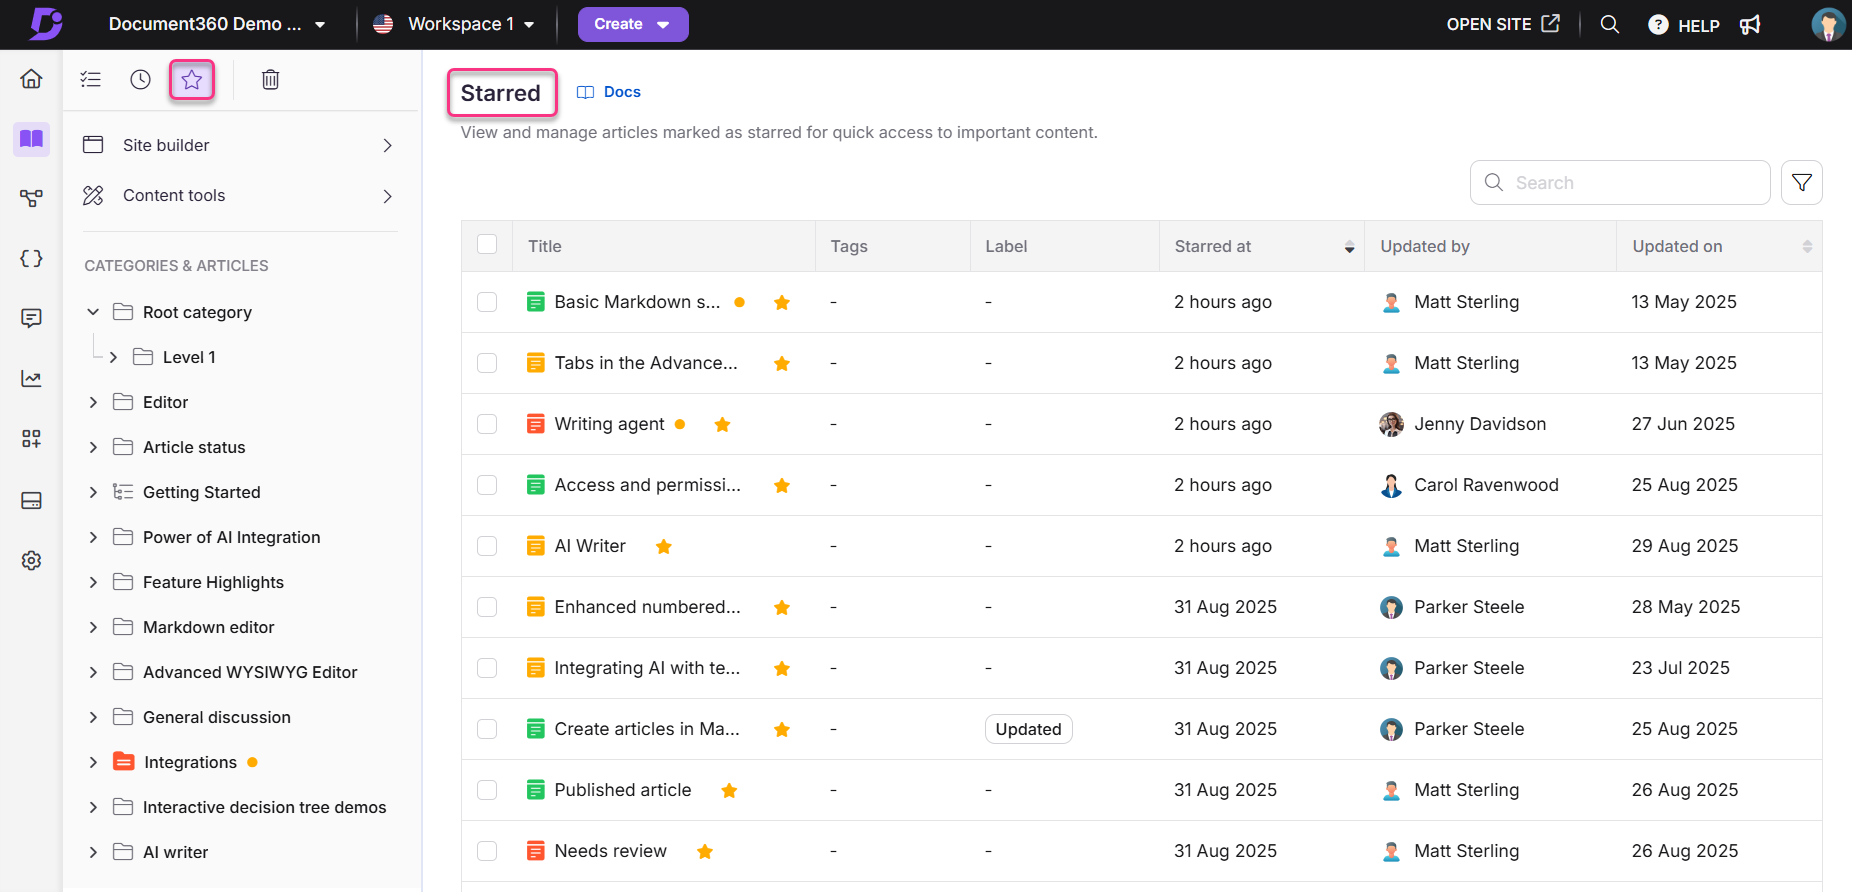1852x892 pixels.
Task: Expand Site builder arrow
Action: point(388,145)
